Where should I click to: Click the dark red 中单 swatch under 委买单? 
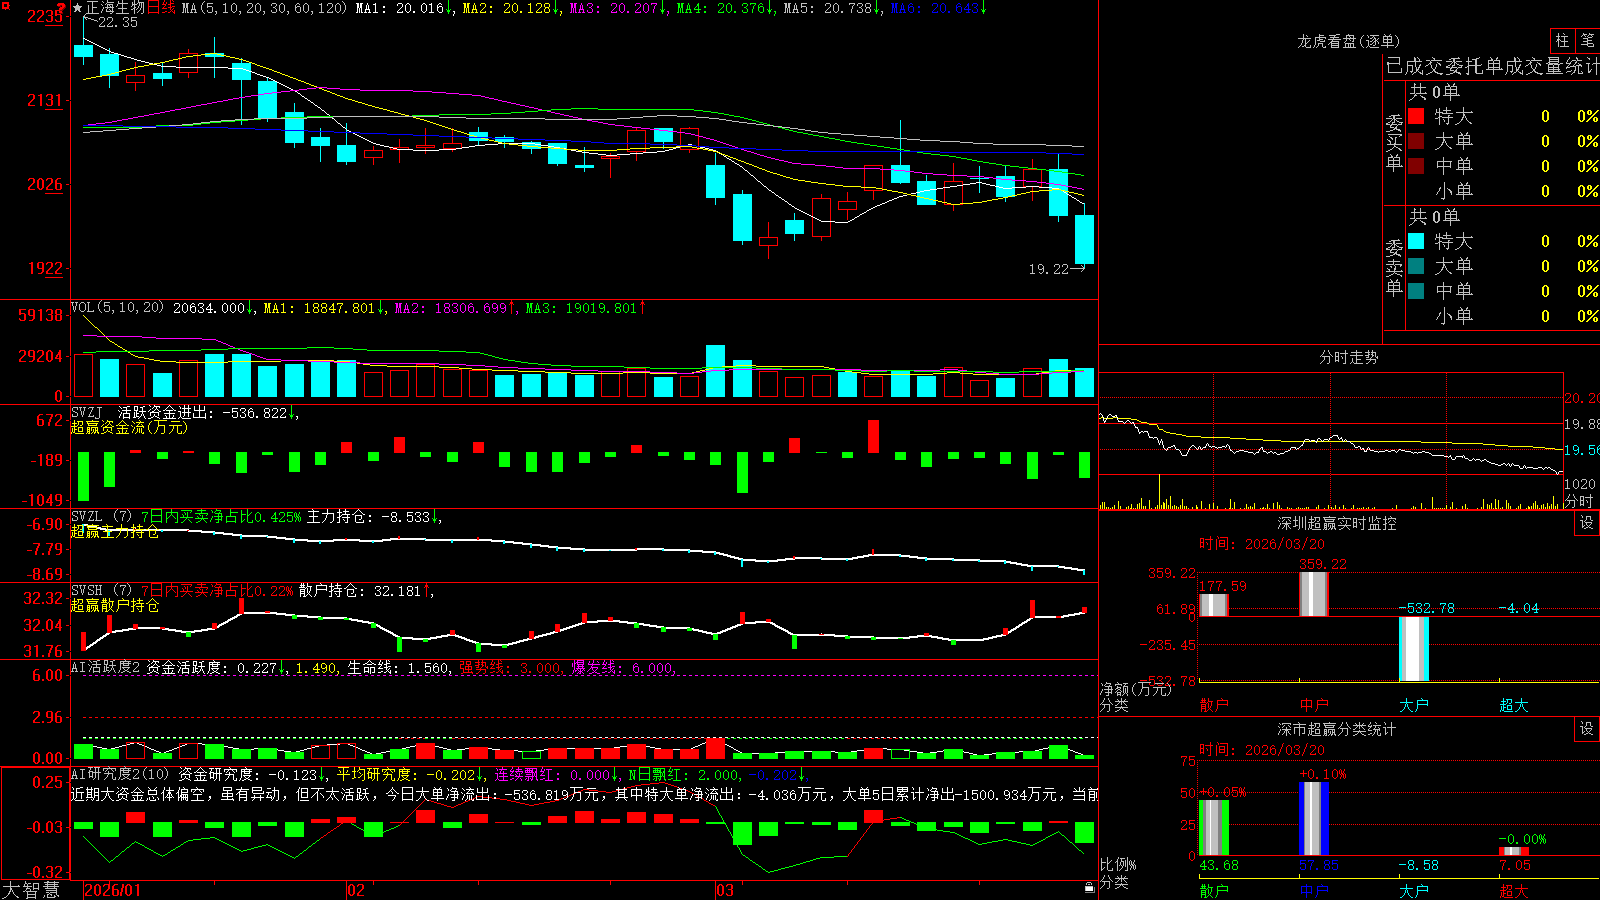(x=1416, y=166)
